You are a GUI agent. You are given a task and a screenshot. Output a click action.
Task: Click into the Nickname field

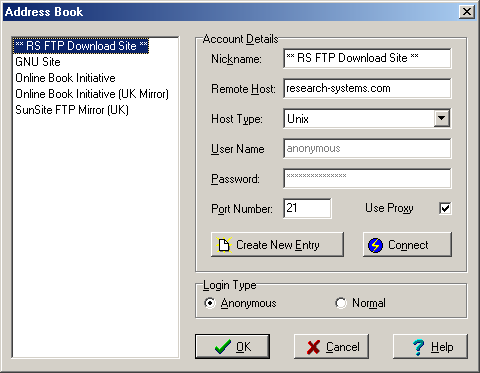tap(367, 58)
